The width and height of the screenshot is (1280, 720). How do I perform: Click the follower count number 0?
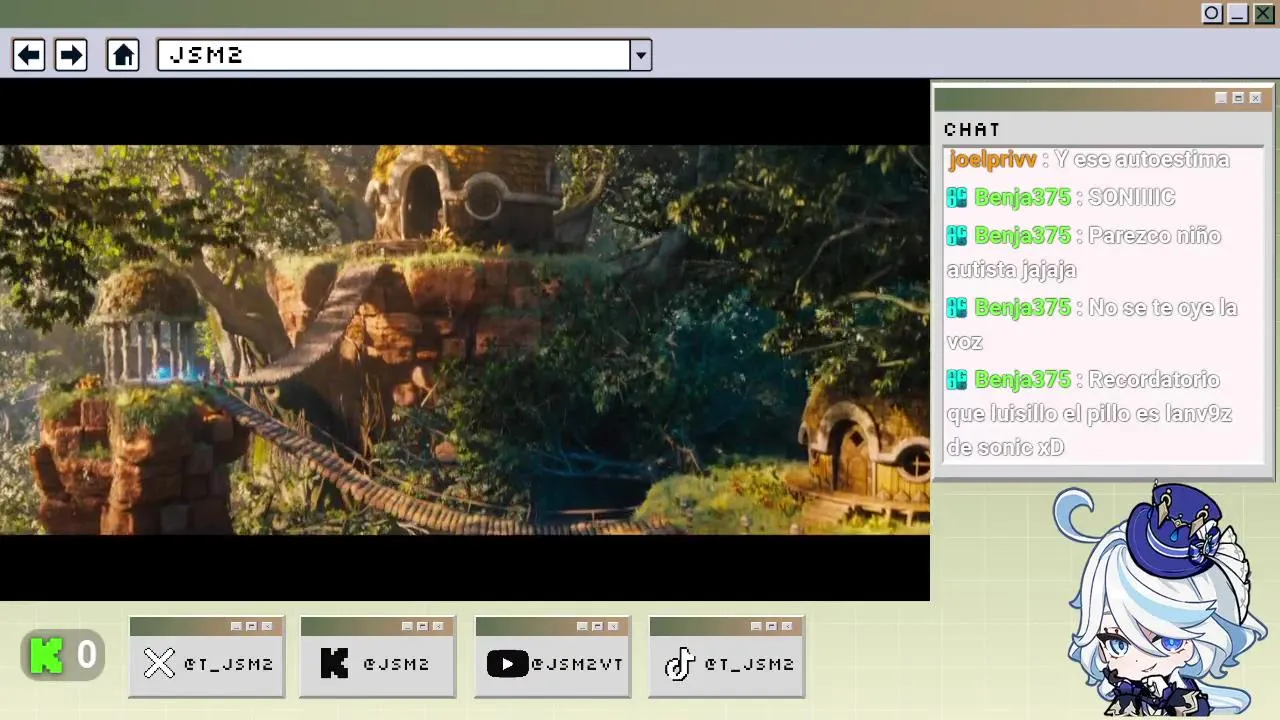coord(86,656)
